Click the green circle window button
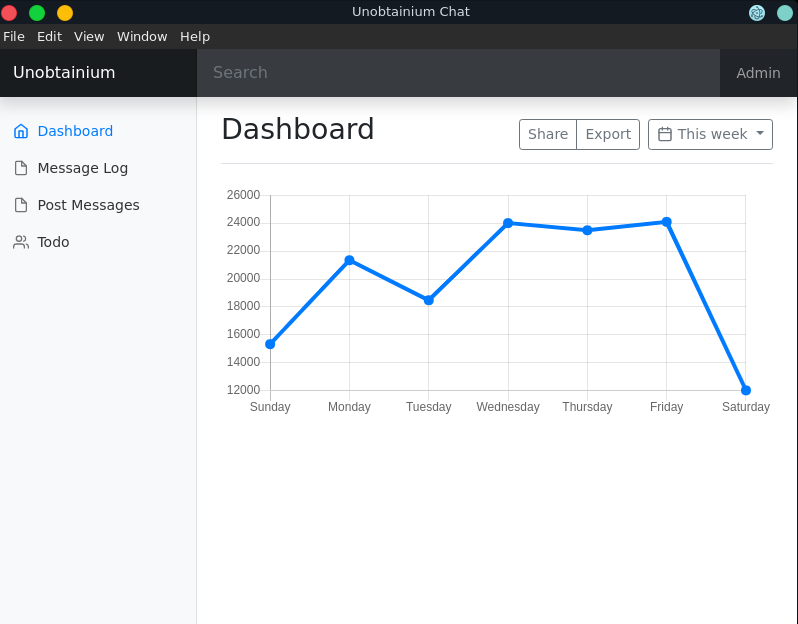Screen dimensions: 798x624 click(x=37, y=12)
